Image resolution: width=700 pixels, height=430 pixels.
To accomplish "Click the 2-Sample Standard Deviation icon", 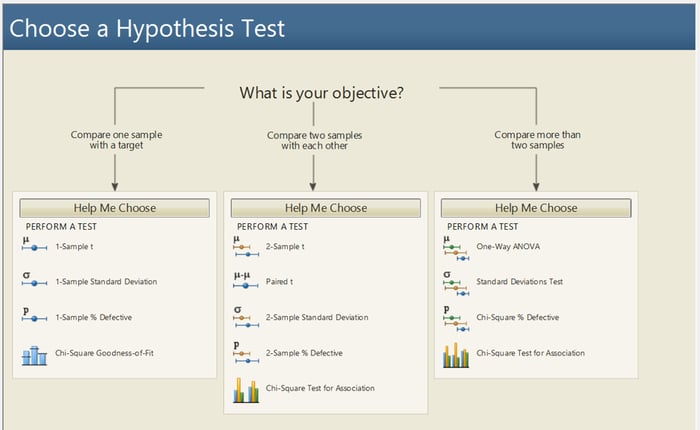I will 245,317.
